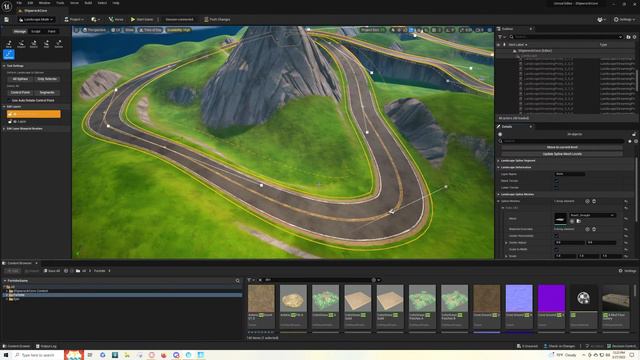Collapse the Landscape Deformation section
This screenshot has height=360, width=640.
(x=498, y=167)
